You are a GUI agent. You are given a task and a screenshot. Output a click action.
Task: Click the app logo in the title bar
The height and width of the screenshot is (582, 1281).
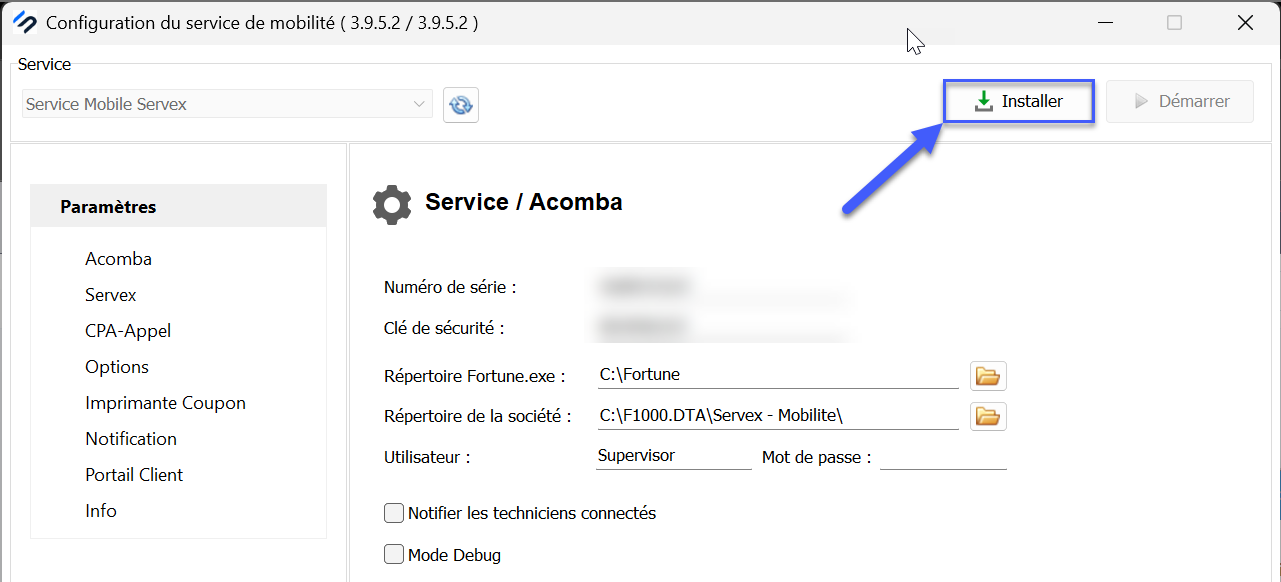point(25,22)
